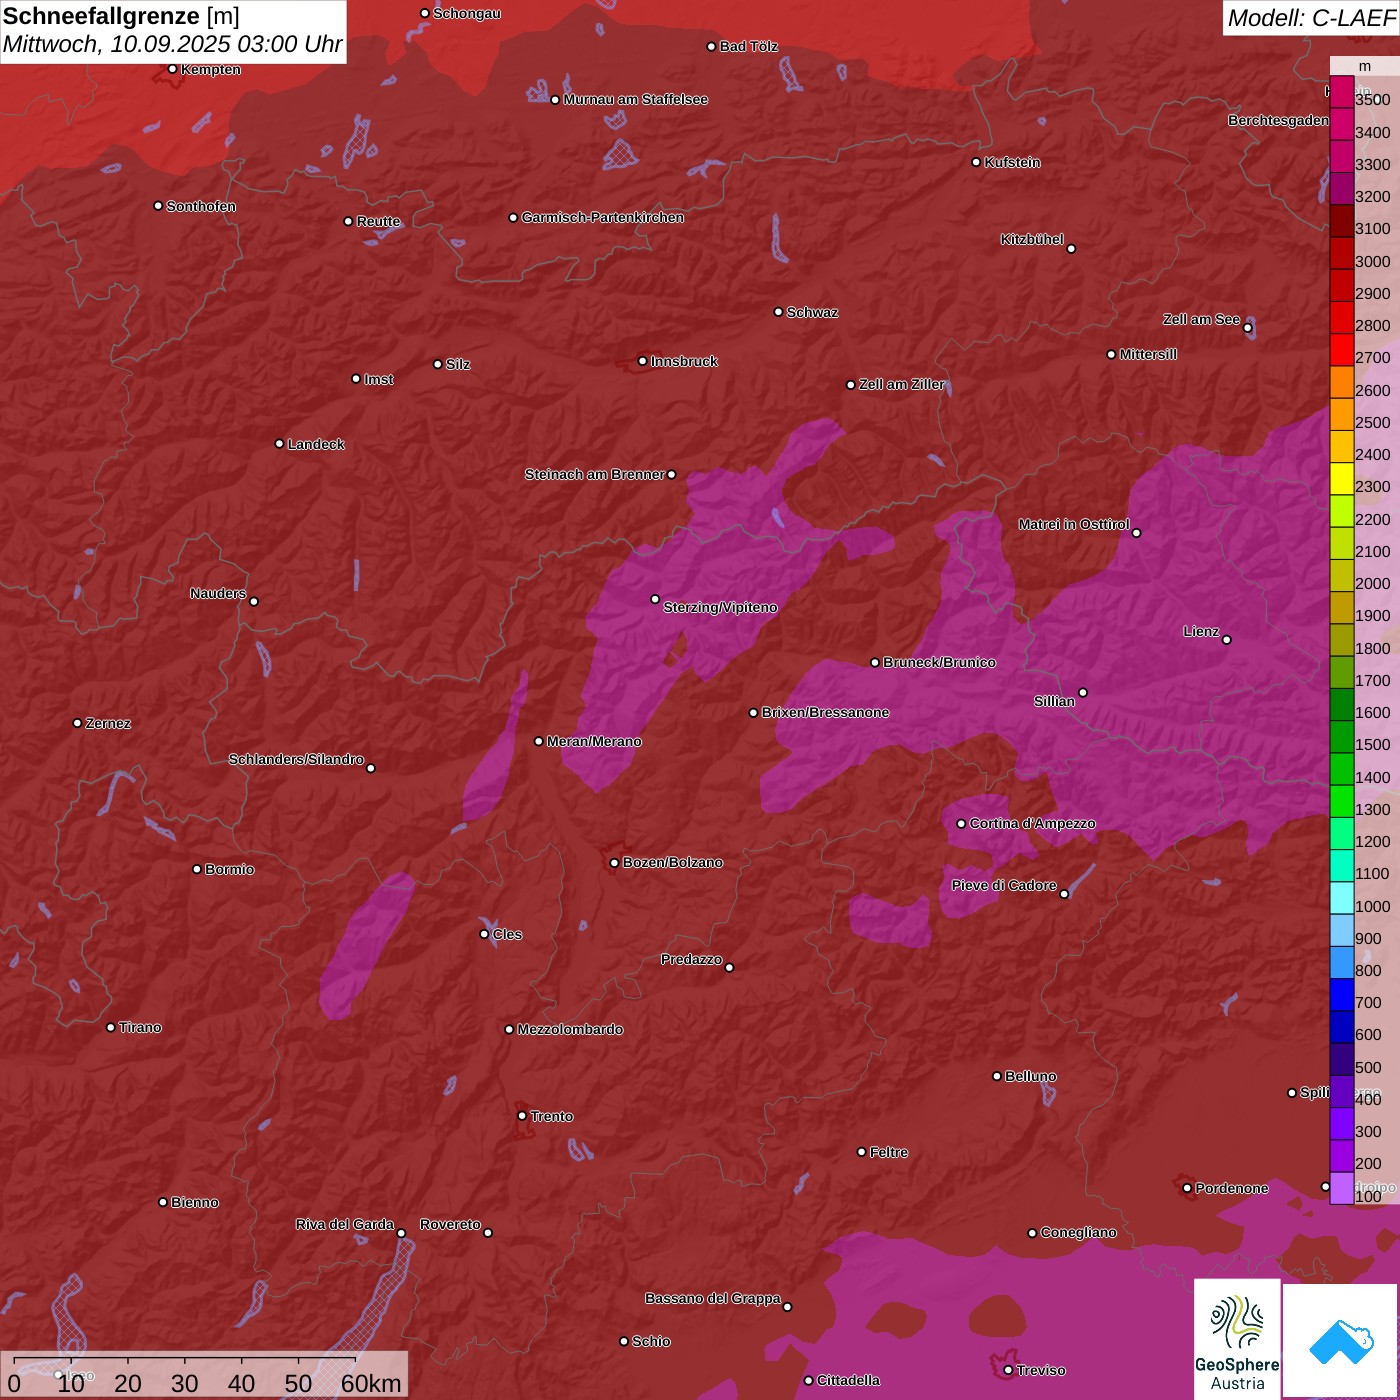Click the Zernez label
Screen dimensions: 1400x1400
click(x=108, y=723)
